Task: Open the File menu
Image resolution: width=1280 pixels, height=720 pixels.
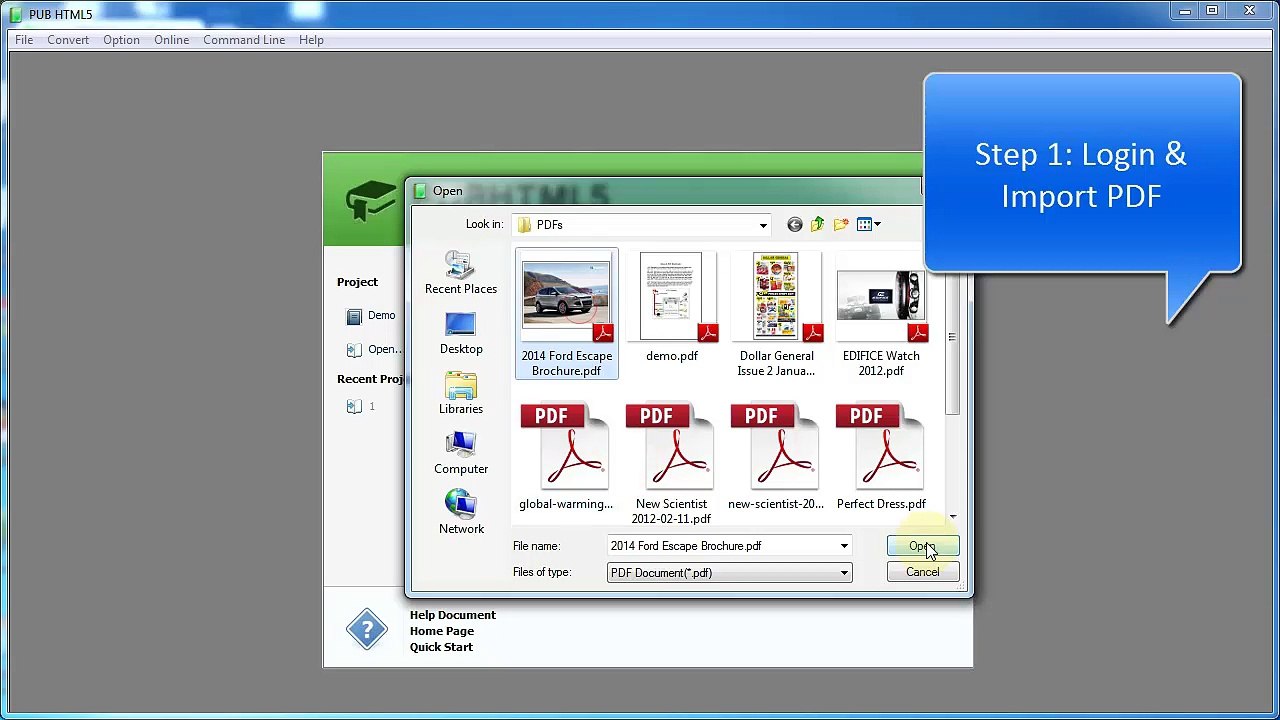Action: pyautogui.click(x=24, y=40)
